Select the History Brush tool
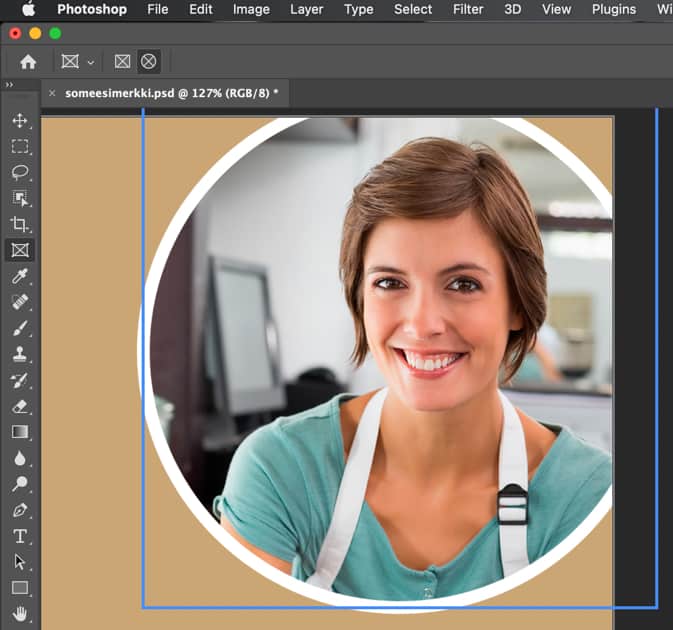 pyautogui.click(x=20, y=381)
